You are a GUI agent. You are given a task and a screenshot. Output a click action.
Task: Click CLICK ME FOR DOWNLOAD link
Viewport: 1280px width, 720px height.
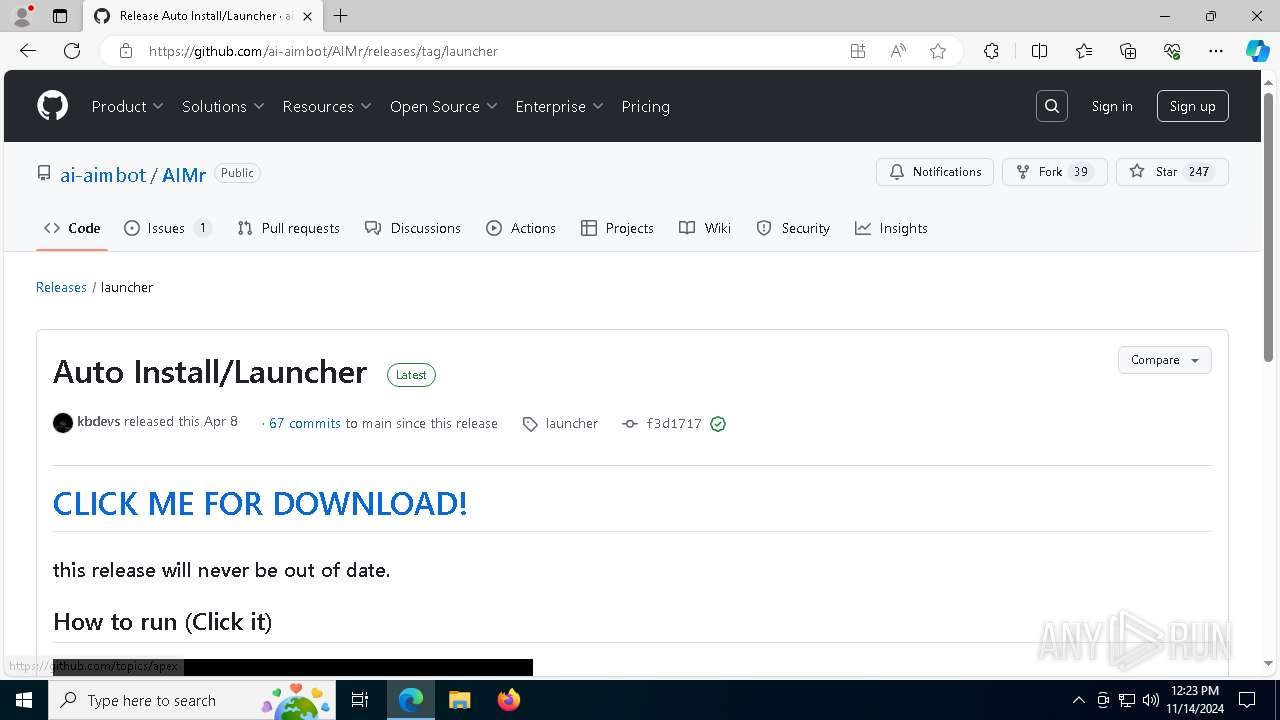point(260,503)
